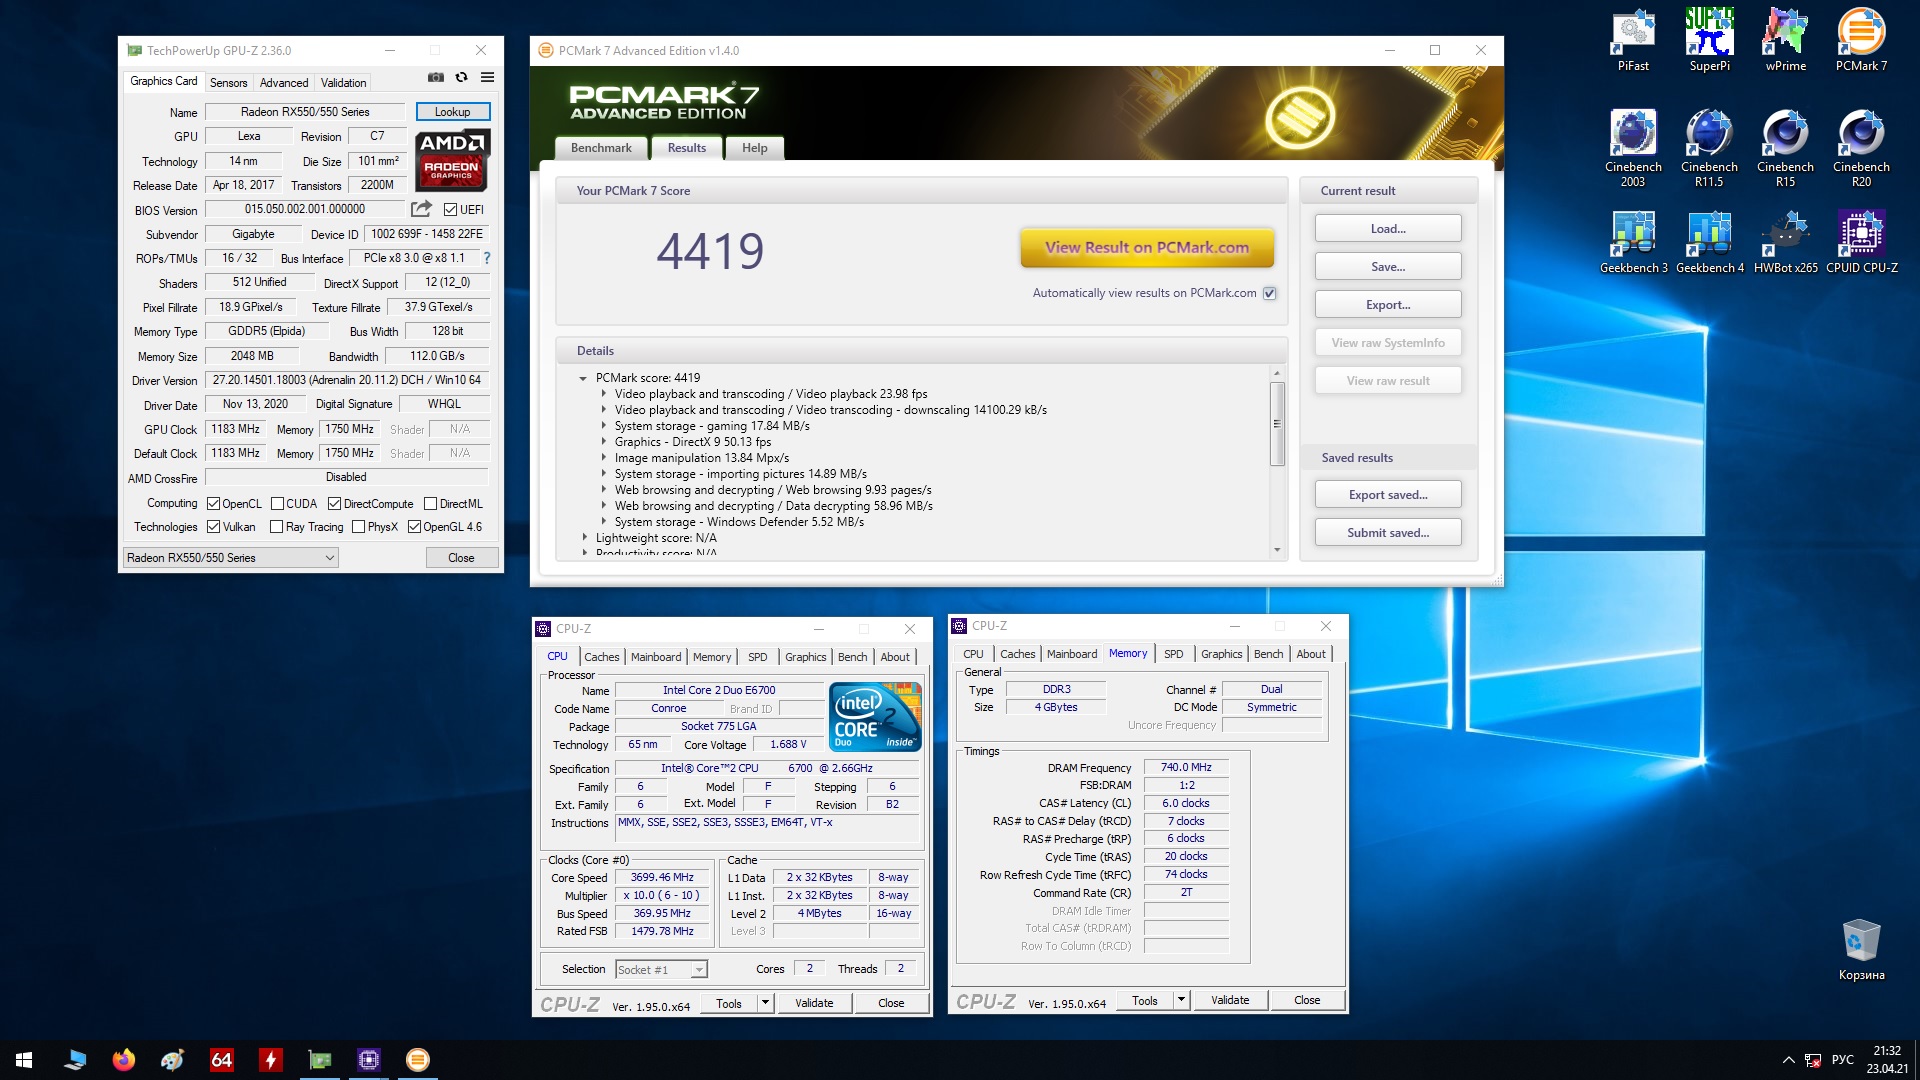Launch Geekbench 3 from desktop

[1633, 242]
